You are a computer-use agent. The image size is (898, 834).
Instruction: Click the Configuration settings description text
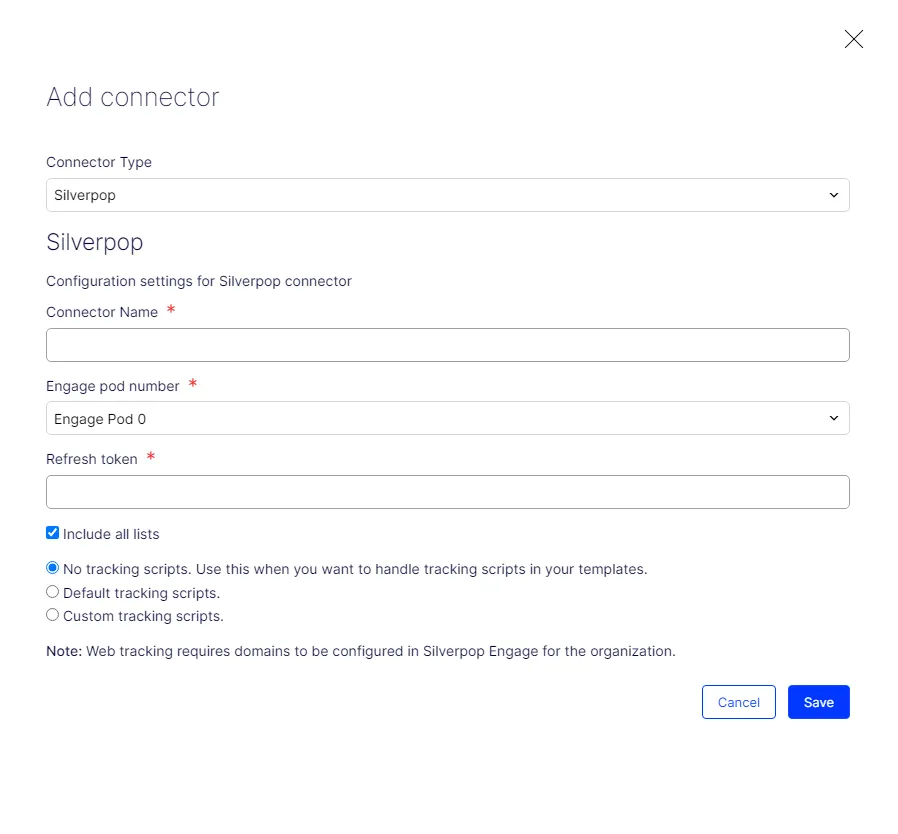(x=199, y=281)
